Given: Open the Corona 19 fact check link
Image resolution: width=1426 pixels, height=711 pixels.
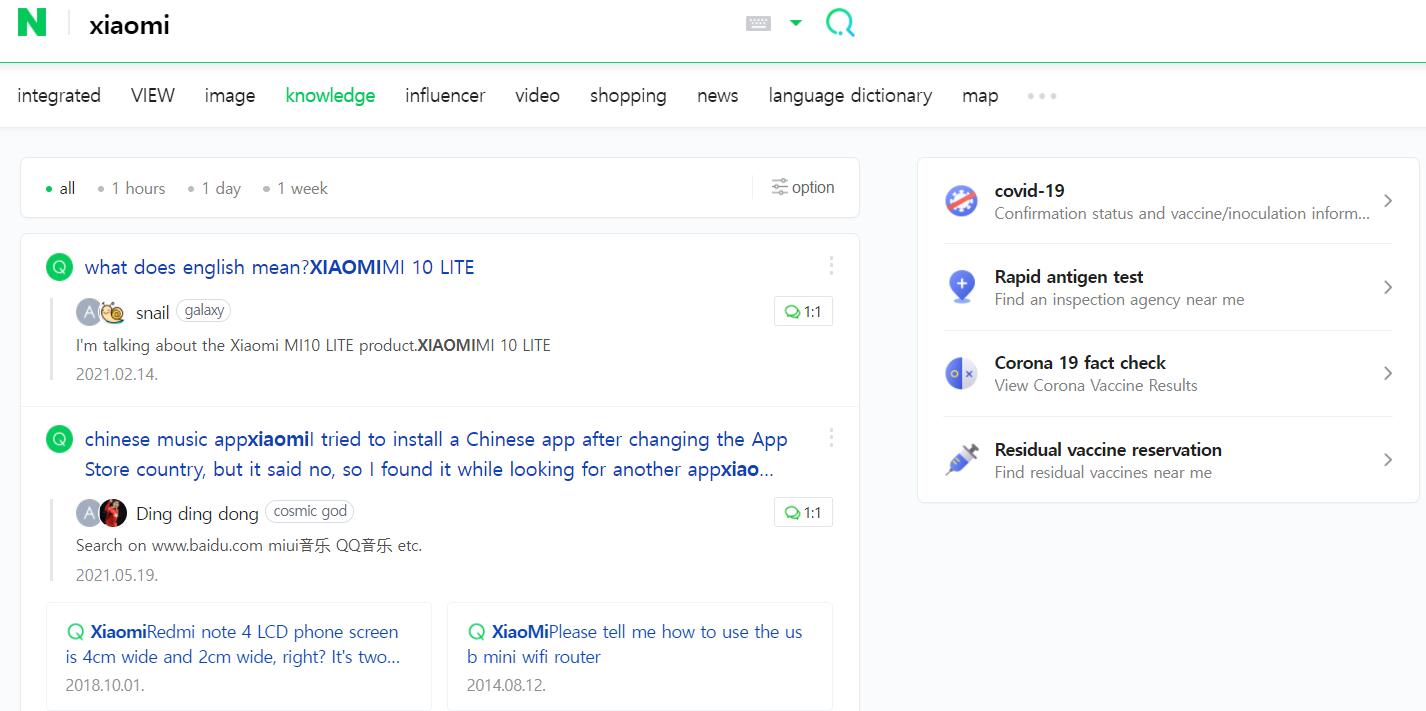Looking at the screenshot, I should pyautogui.click(x=1096, y=373).
